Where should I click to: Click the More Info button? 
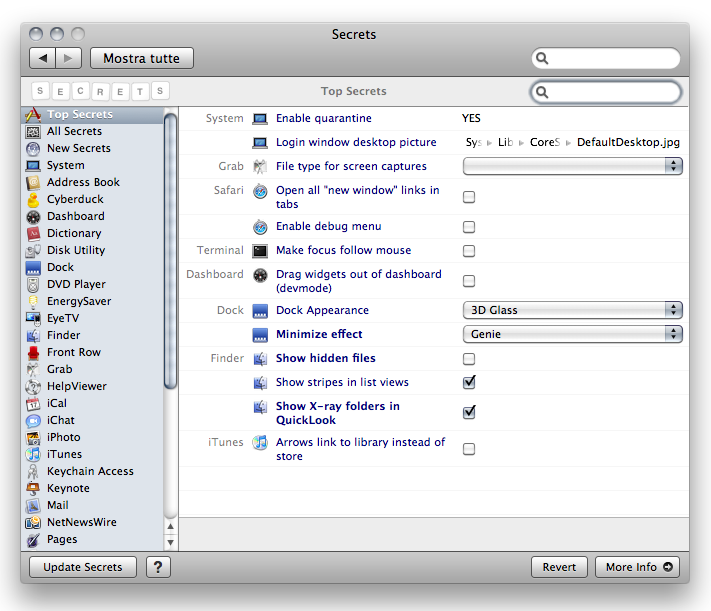637,567
